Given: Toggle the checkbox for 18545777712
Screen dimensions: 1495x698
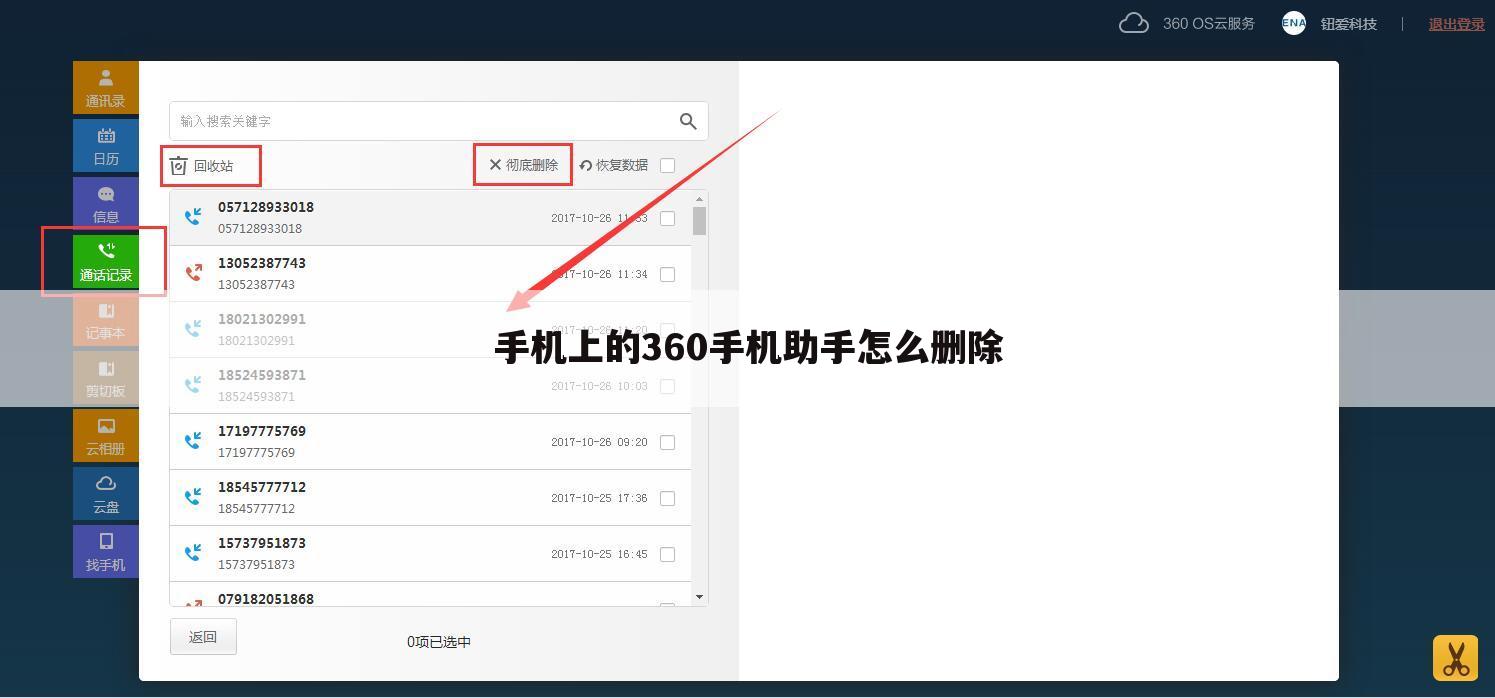Looking at the screenshot, I should [667, 497].
